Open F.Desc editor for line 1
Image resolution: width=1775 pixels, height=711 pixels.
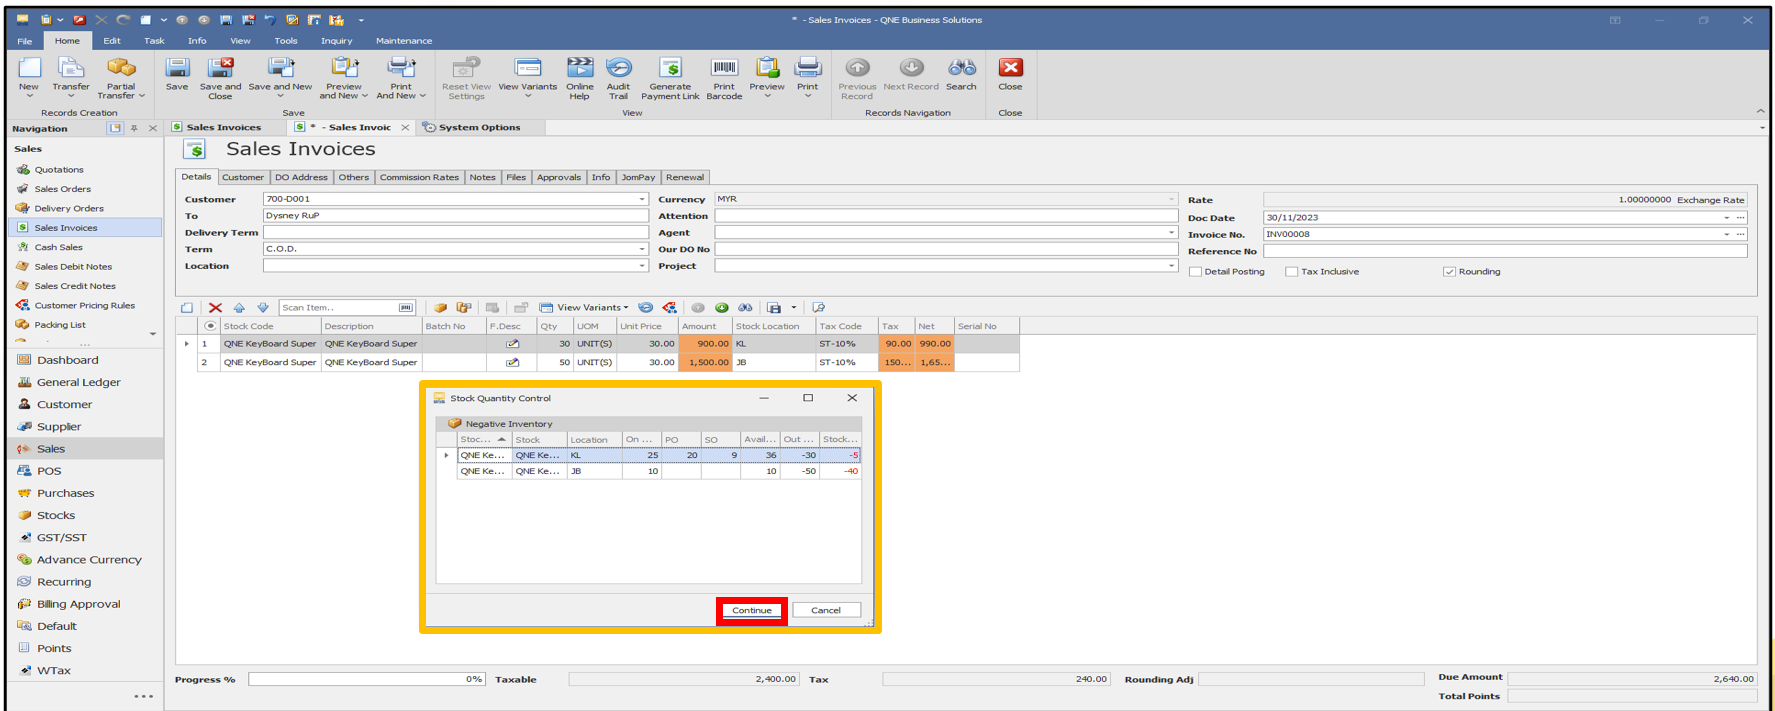tap(512, 344)
